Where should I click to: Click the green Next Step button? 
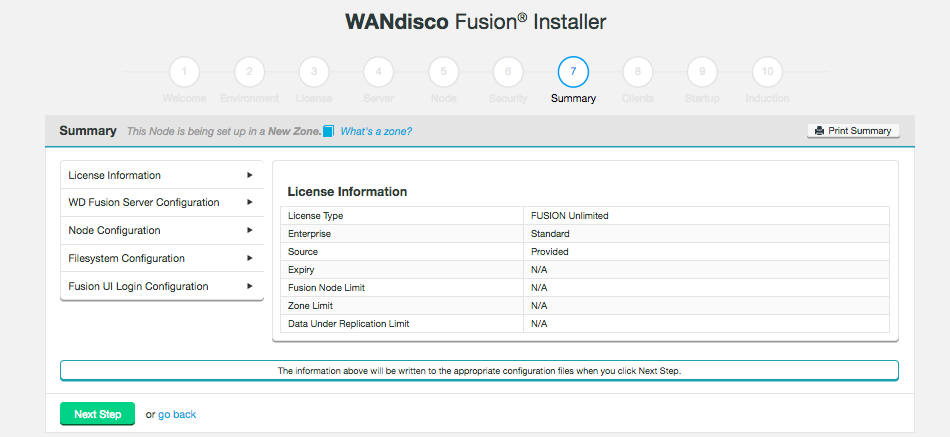pyautogui.click(x=98, y=414)
